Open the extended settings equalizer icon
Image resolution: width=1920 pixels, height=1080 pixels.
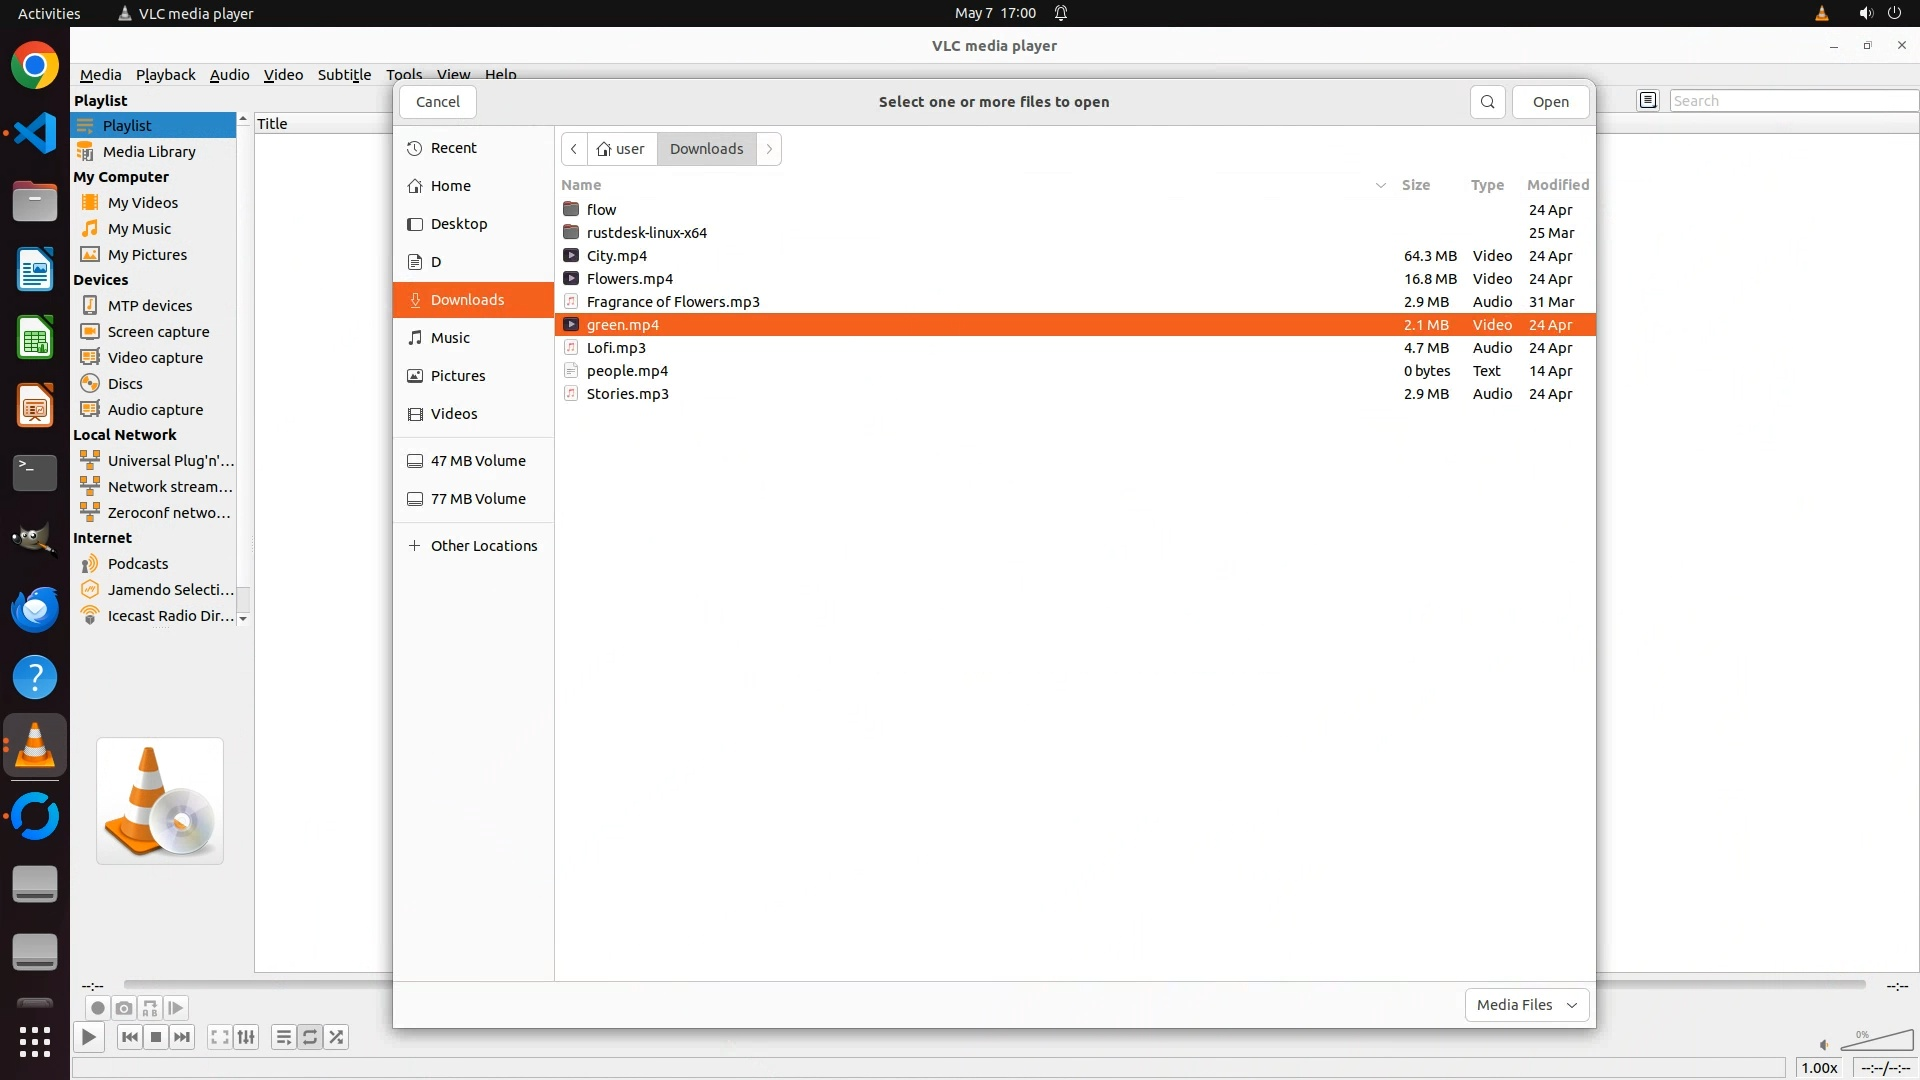246,1037
